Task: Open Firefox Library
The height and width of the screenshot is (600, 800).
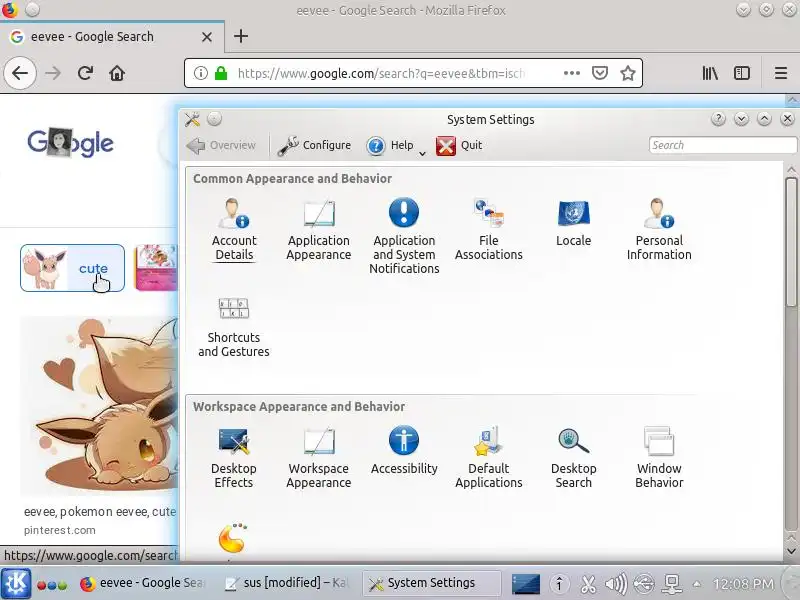Action: click(x=710, y=73)
